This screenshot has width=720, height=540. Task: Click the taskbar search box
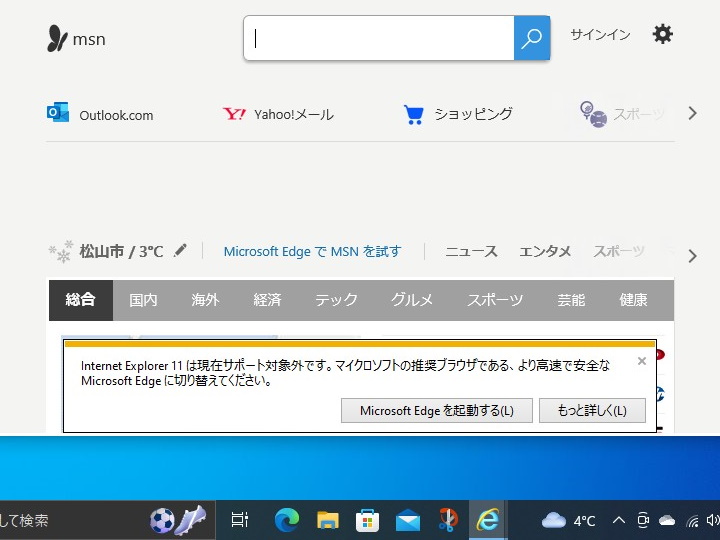point(107,520)
